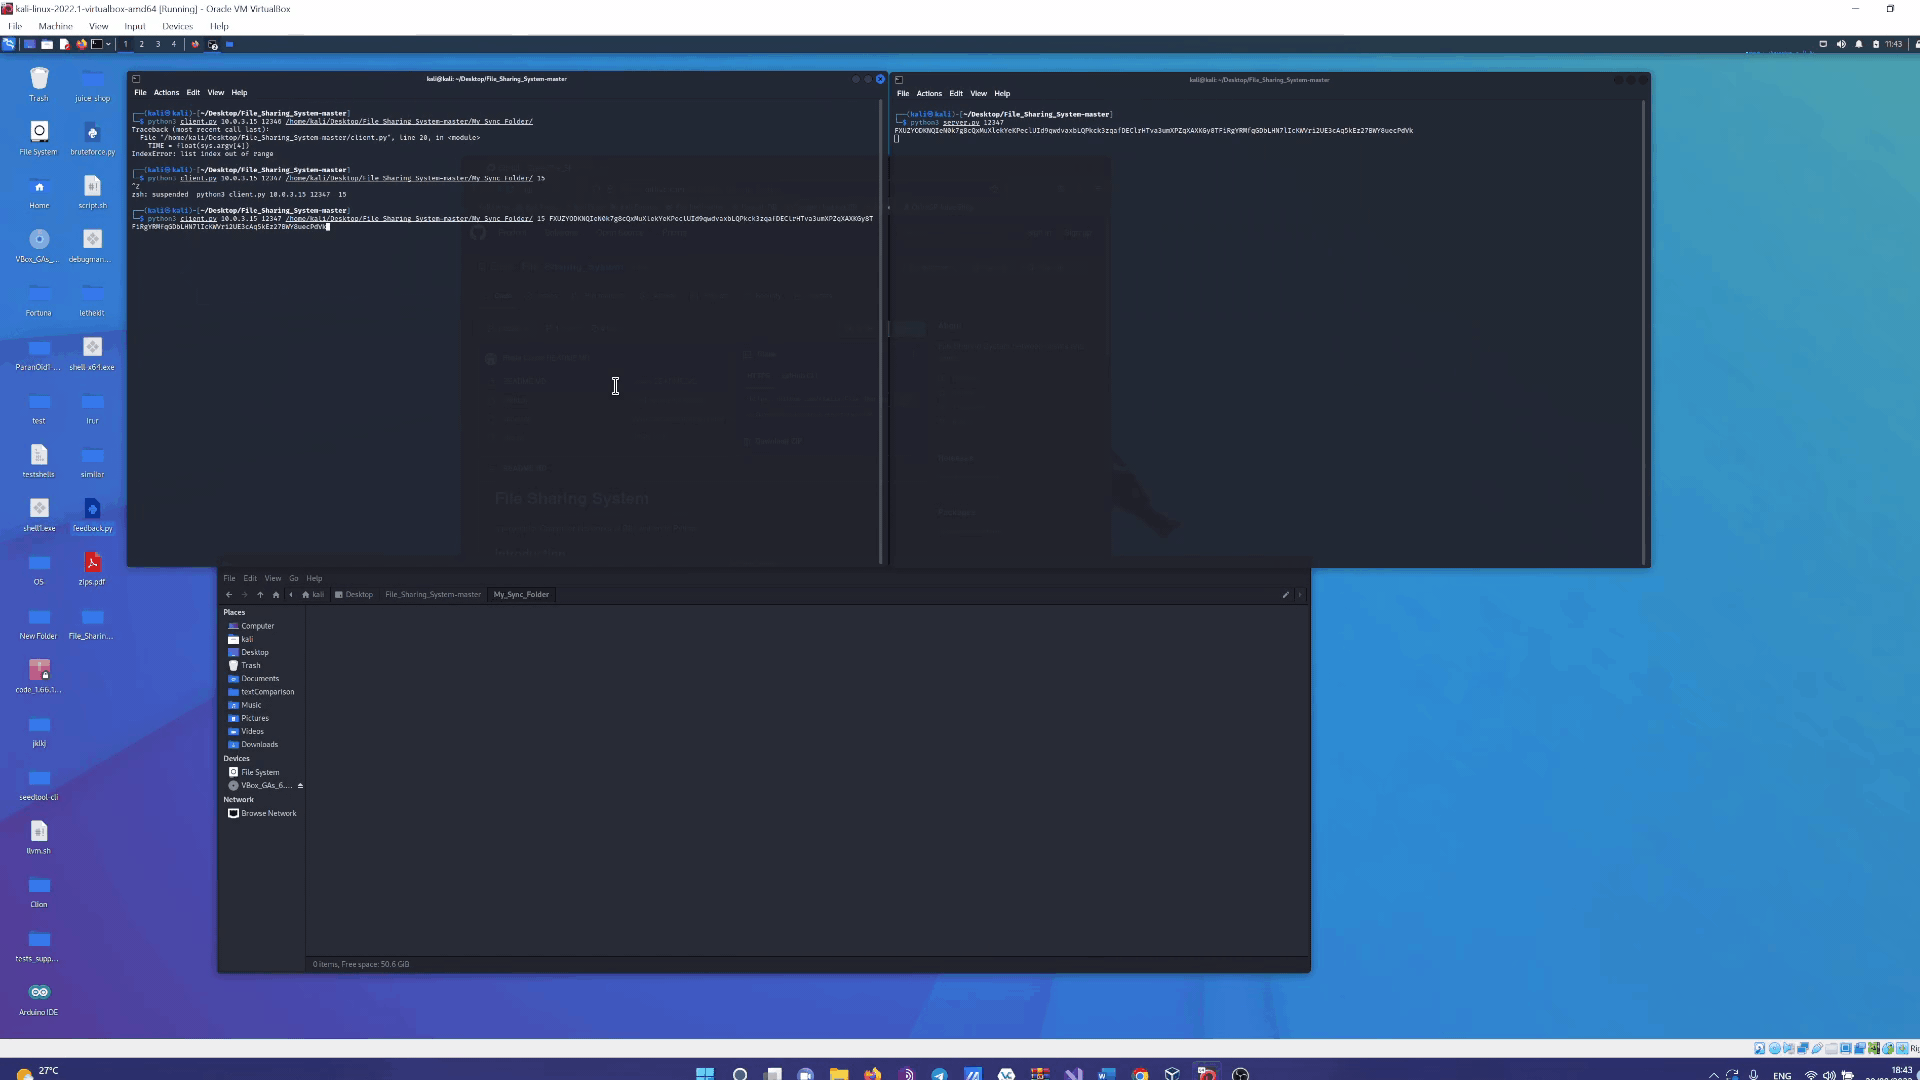
Task: Launch Firefox from the bottom taskbar
Action: pos(872,1073)
